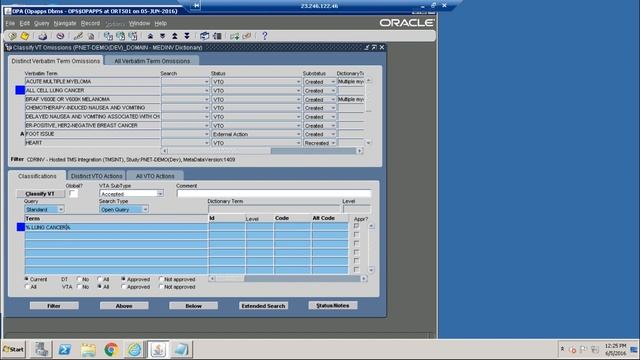Tick the Appr? checkbox on the % LUNG CANCER% row

point(356,226)
